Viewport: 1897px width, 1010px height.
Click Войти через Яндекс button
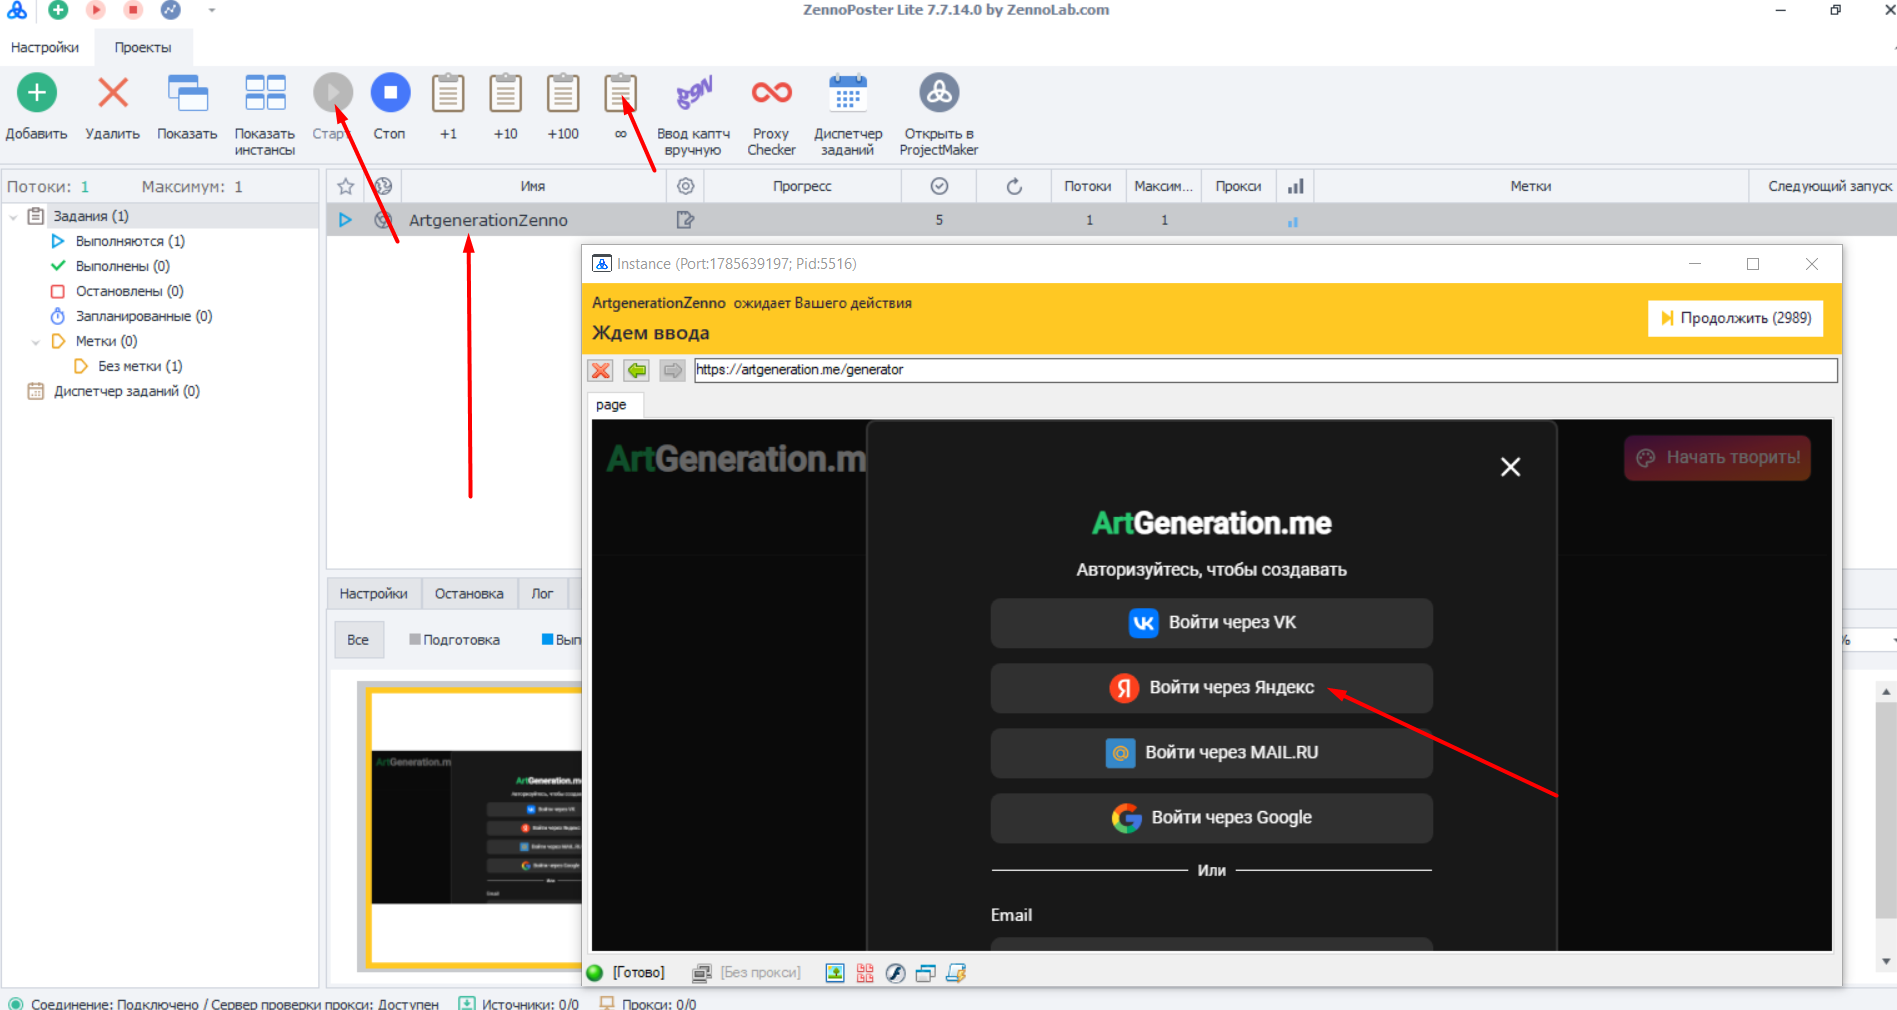[x=1211, y=688]
